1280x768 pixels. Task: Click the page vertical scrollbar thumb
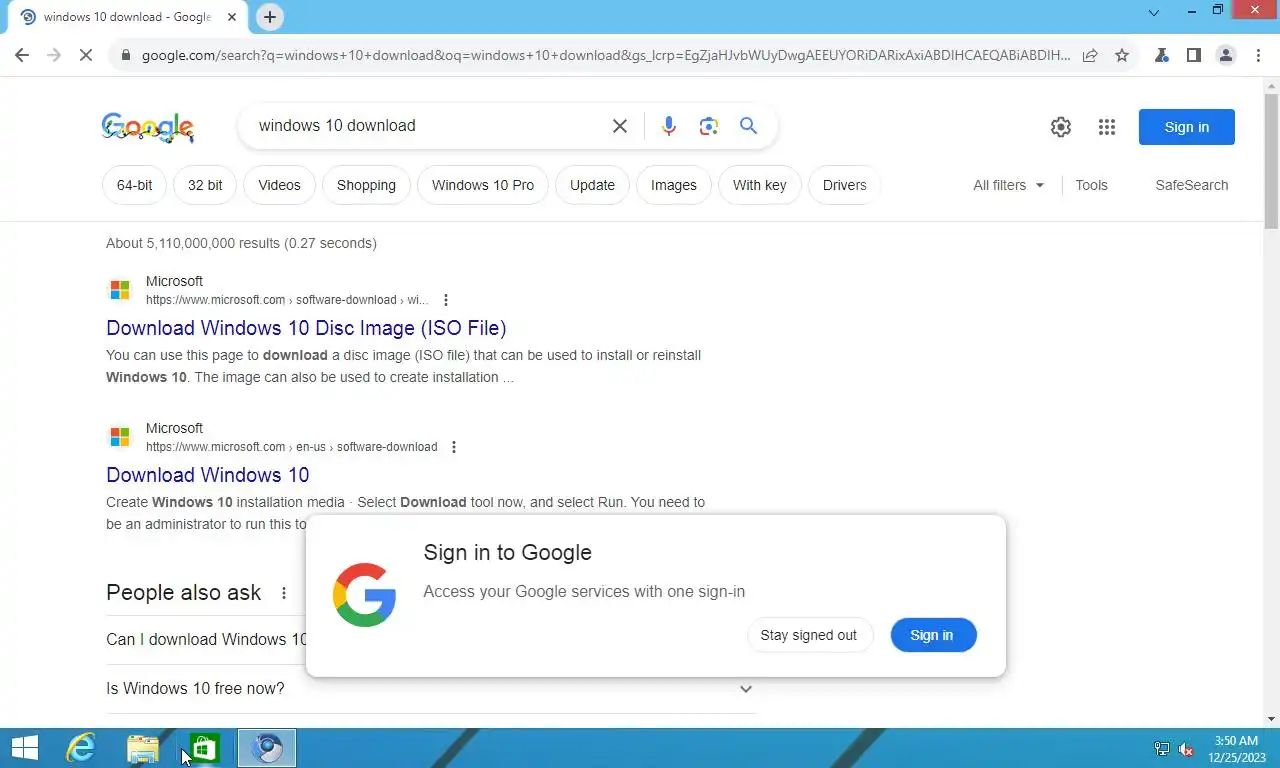coord(1271,160)
